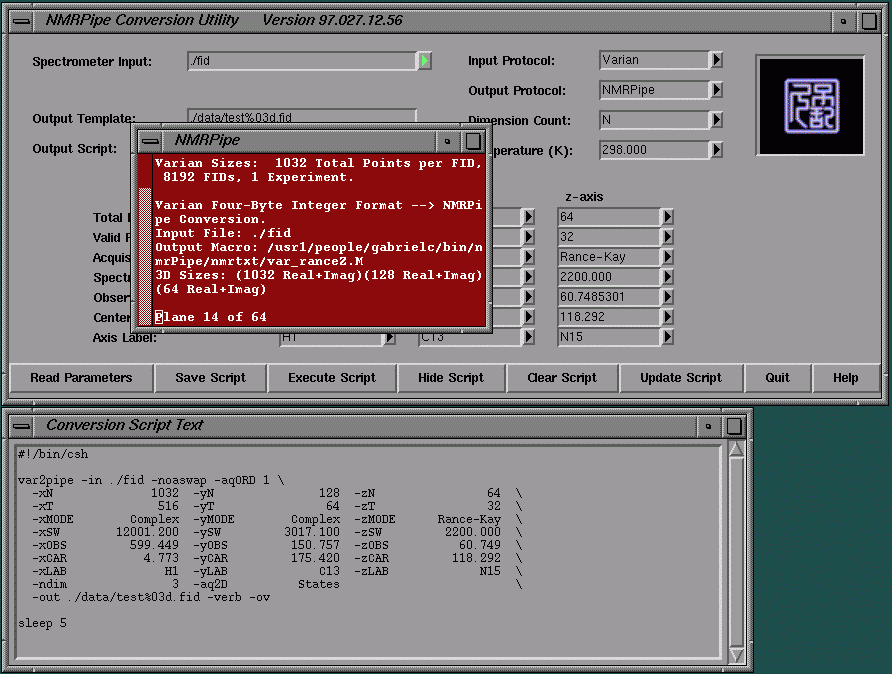Open the Temperature value dropdown arrow
Image resolution: width=892 pixels, height=674 pixels.
pyautogui.click(x=716, y=150)
